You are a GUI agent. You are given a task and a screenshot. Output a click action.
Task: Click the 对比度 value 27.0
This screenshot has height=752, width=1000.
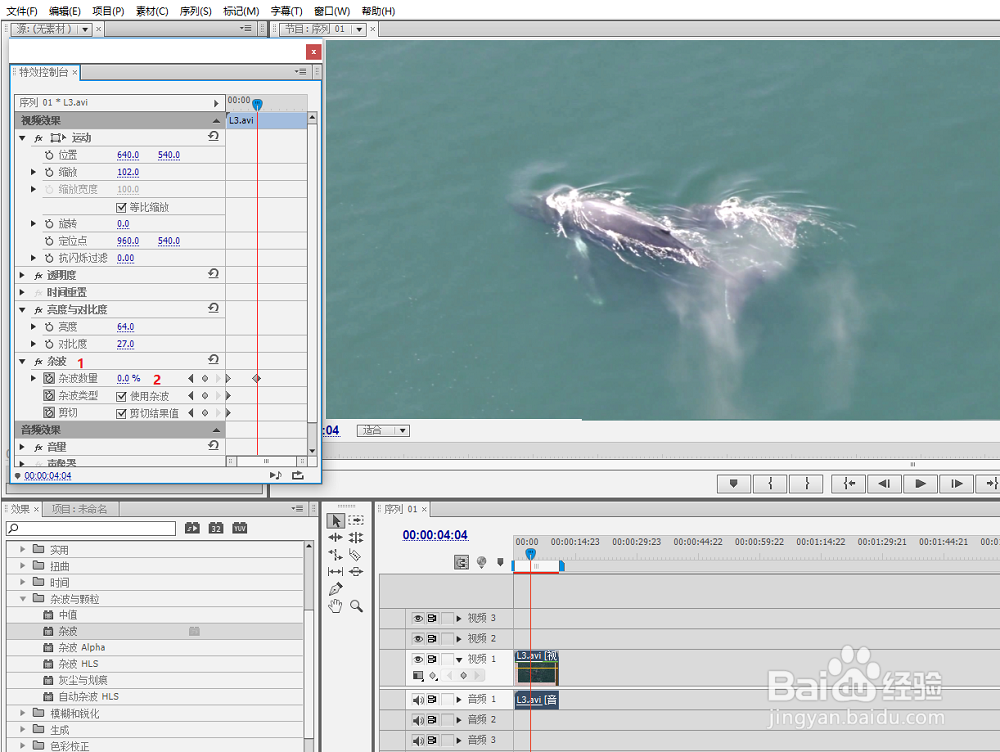pos(126,344)
